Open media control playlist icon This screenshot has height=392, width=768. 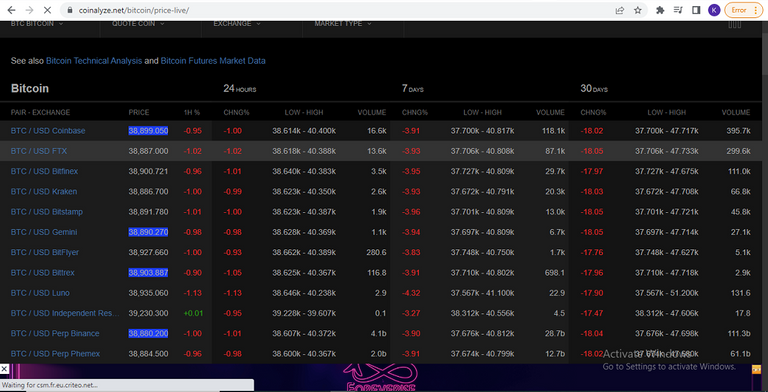678,10
